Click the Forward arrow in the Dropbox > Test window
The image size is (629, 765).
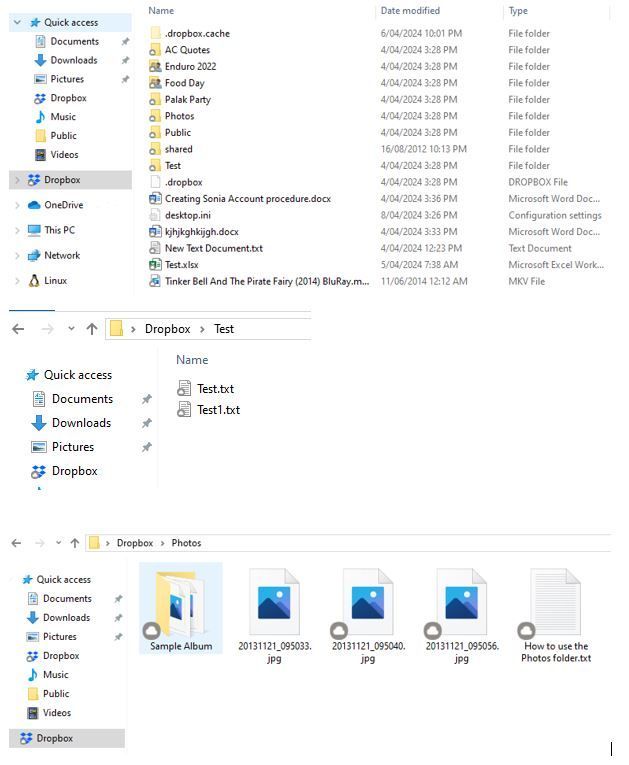[47, 329]
